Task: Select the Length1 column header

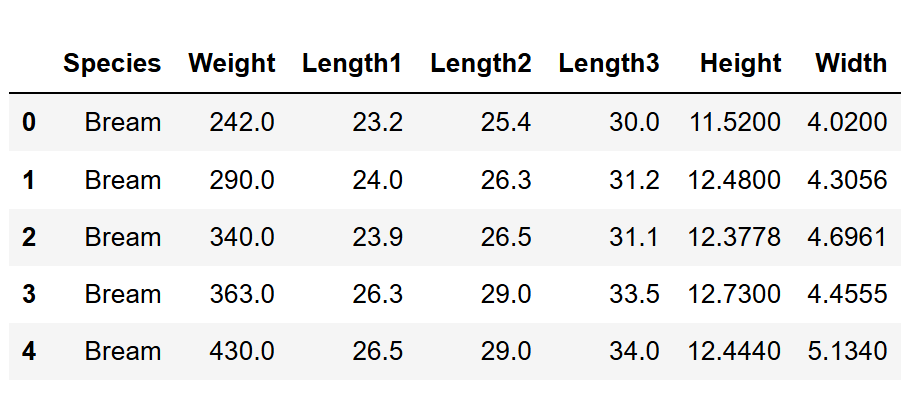Action: tap(352, 63)
